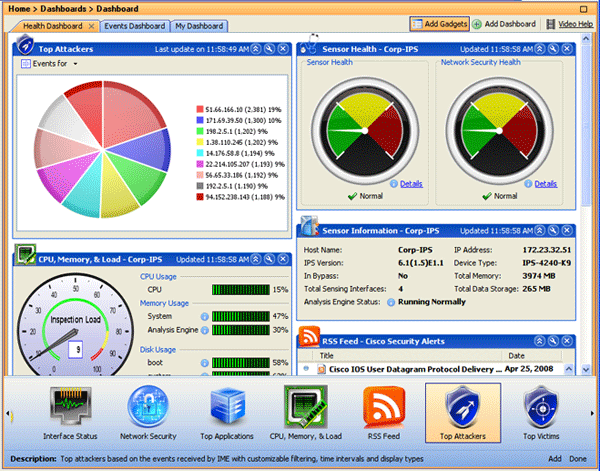The height and width of the screenshot is (471, 600).
Task: Collapse the Sensor Health panel
Action: click(x=540, y=49)
